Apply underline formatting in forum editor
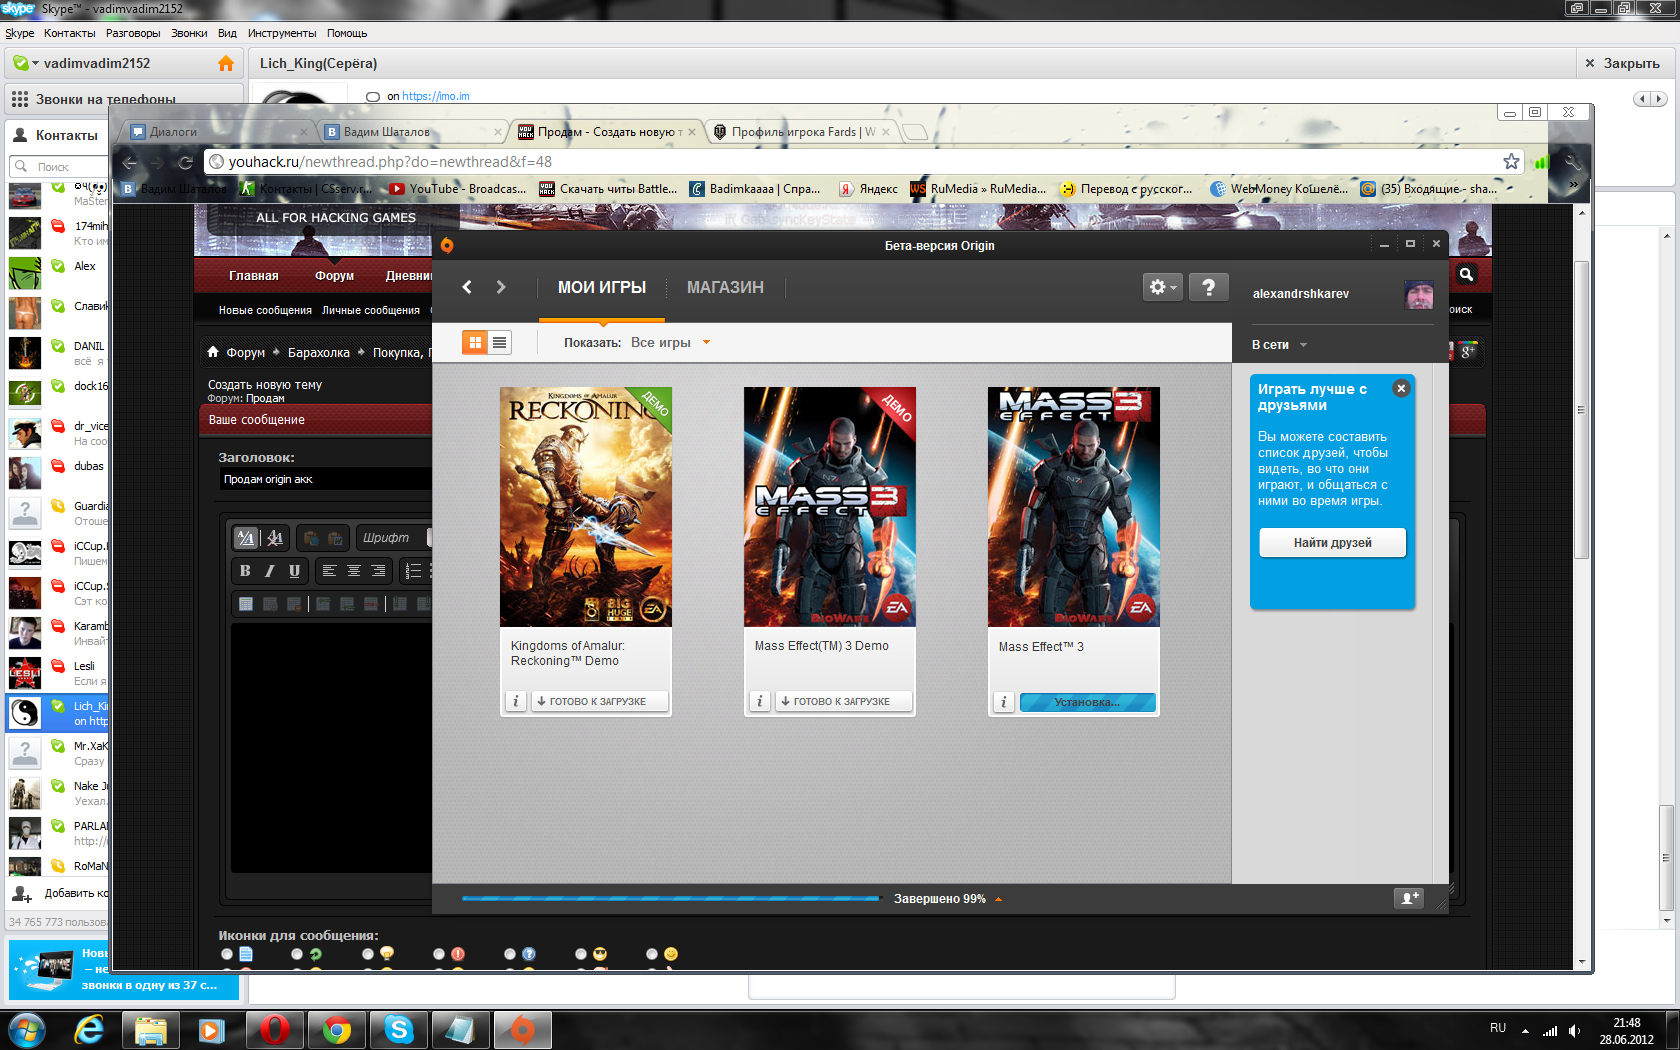1680x1050 pixels. click(x=294, y=571)
